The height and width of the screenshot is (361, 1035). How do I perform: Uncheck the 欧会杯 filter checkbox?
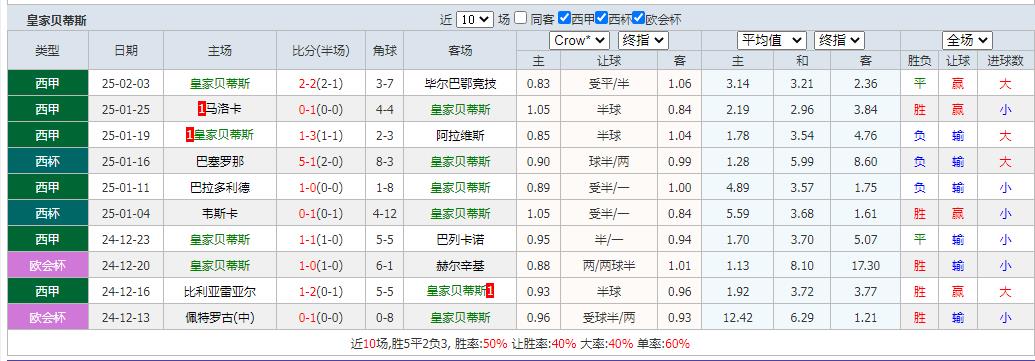point(638,18)
